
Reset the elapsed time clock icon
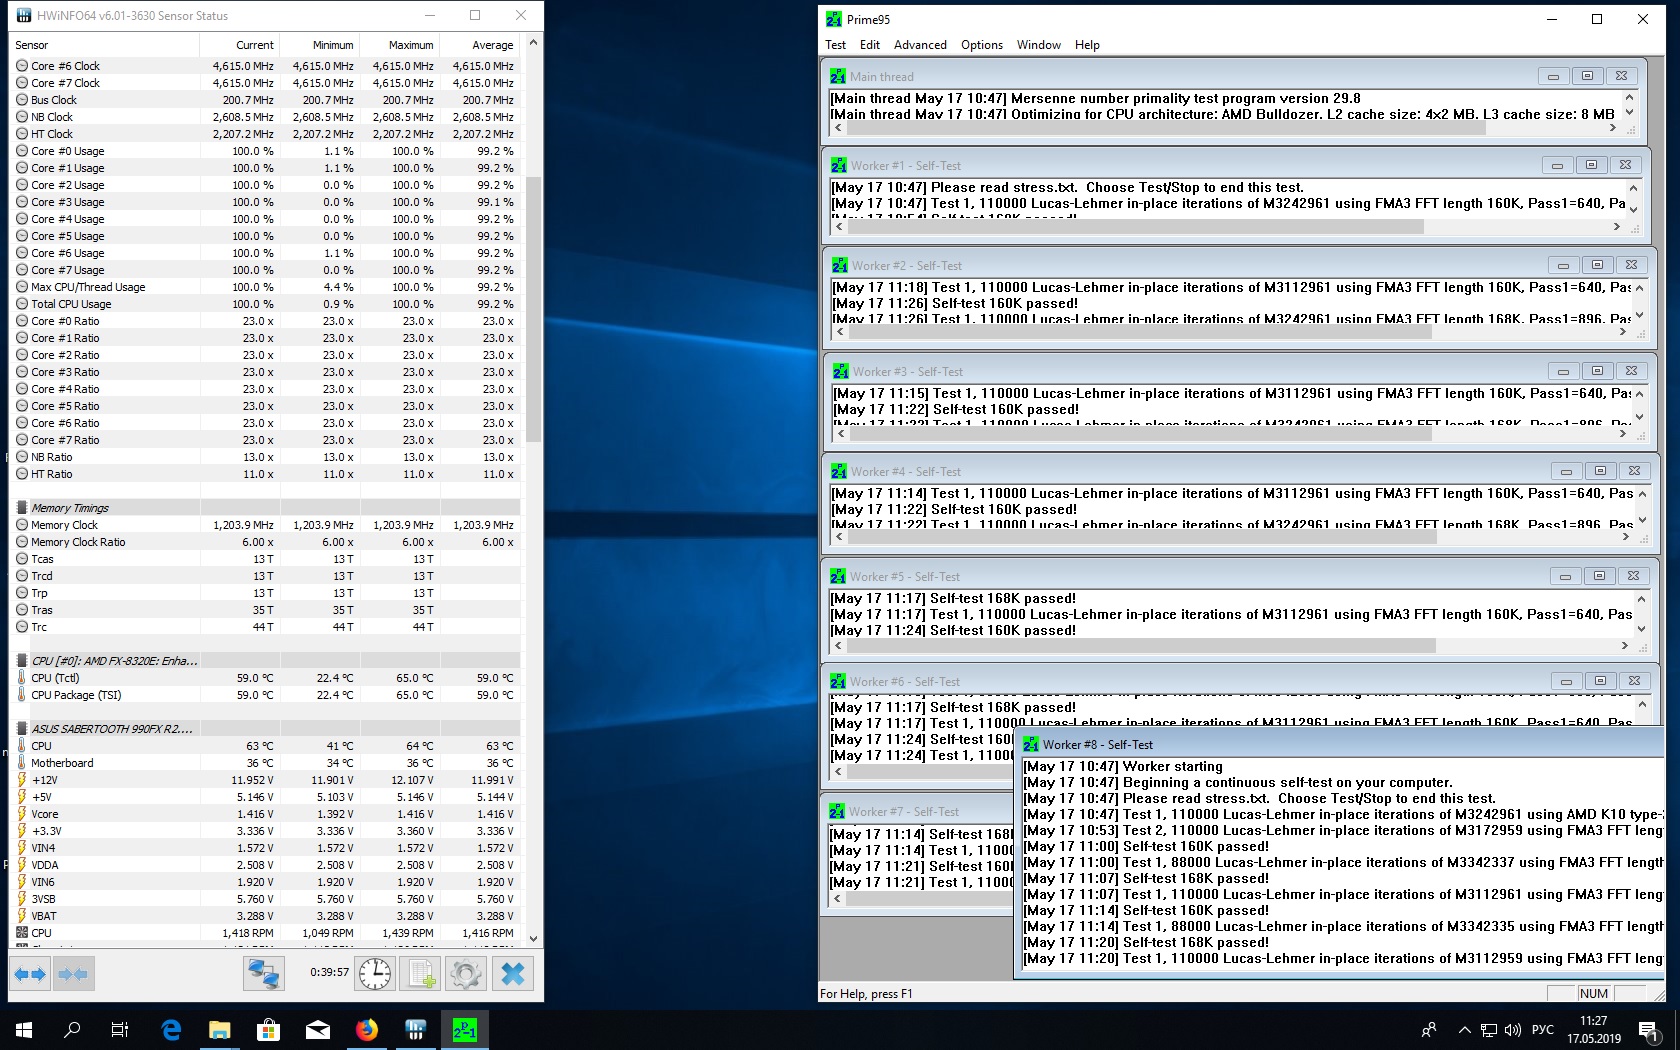[x=375, y=973]
